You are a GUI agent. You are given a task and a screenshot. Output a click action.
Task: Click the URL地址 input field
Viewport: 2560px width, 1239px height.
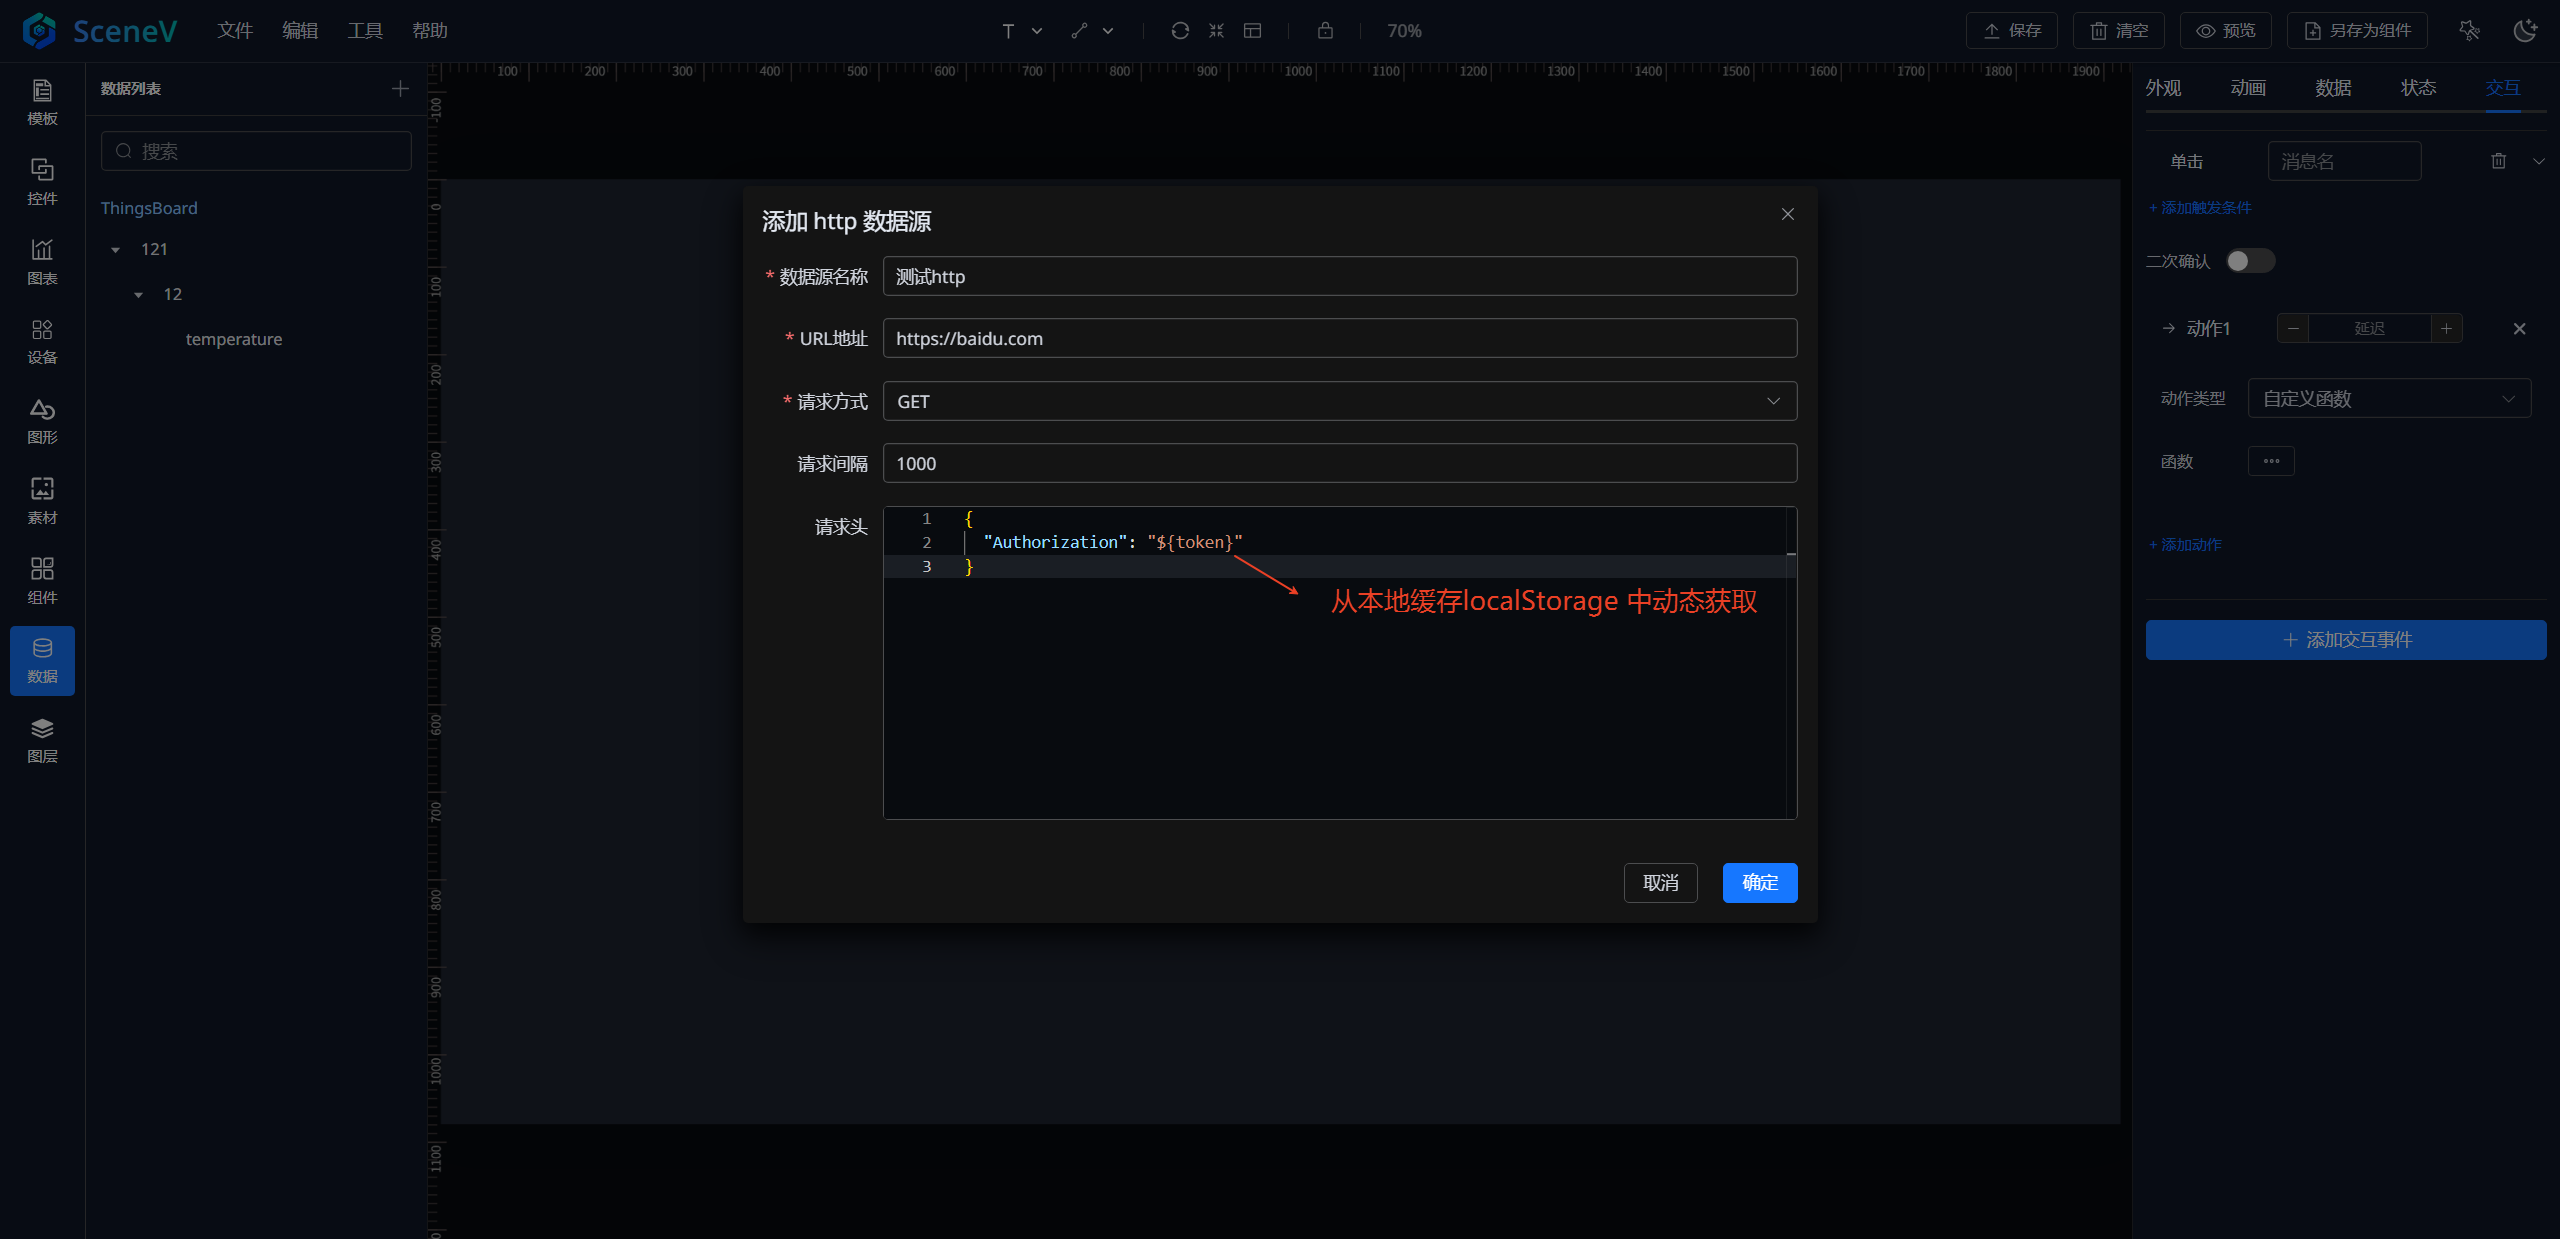(1339, 339)
